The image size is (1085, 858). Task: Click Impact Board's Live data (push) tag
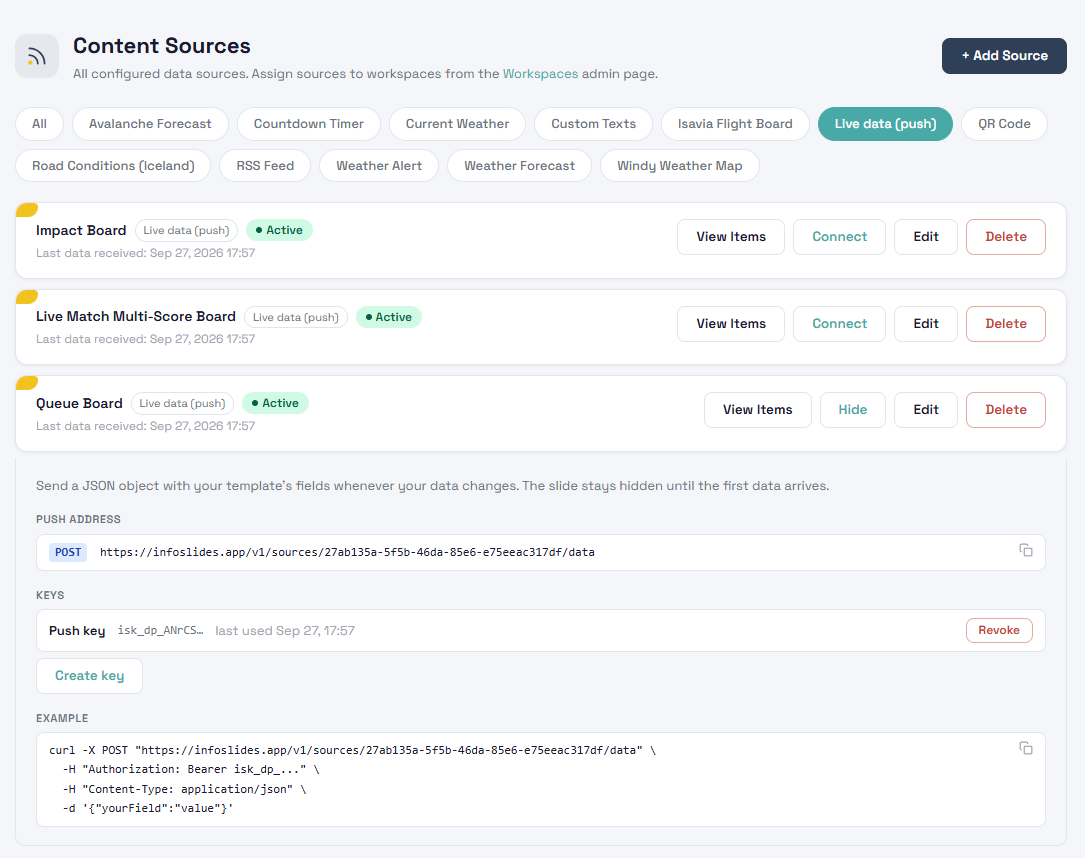(x=186, y=230)
